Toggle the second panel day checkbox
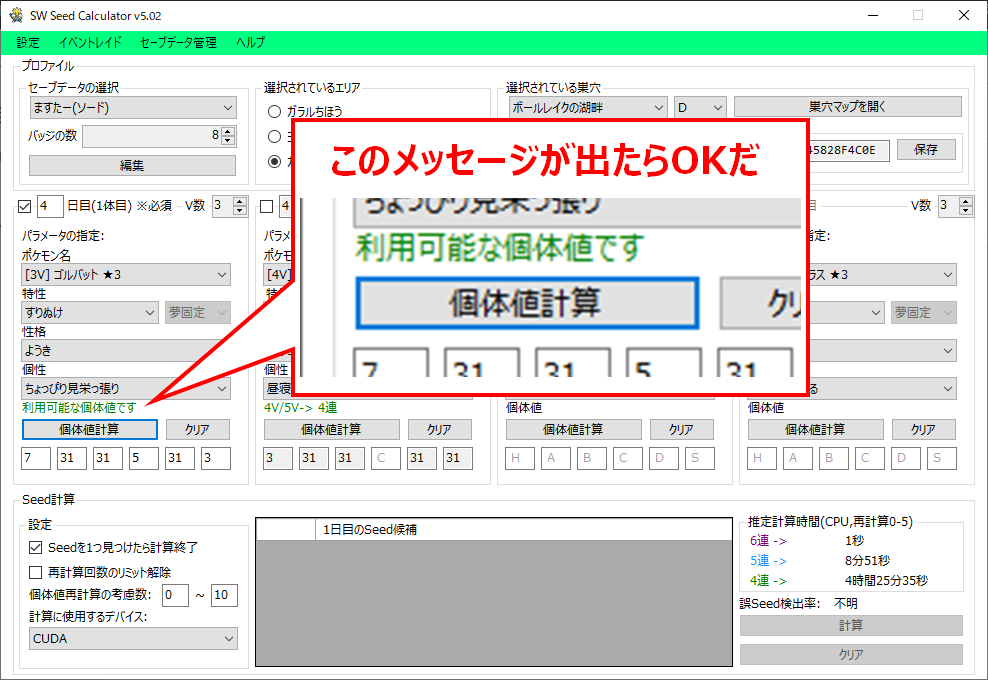The width and height of the screenshot is (988, 680). click(267, 206)
